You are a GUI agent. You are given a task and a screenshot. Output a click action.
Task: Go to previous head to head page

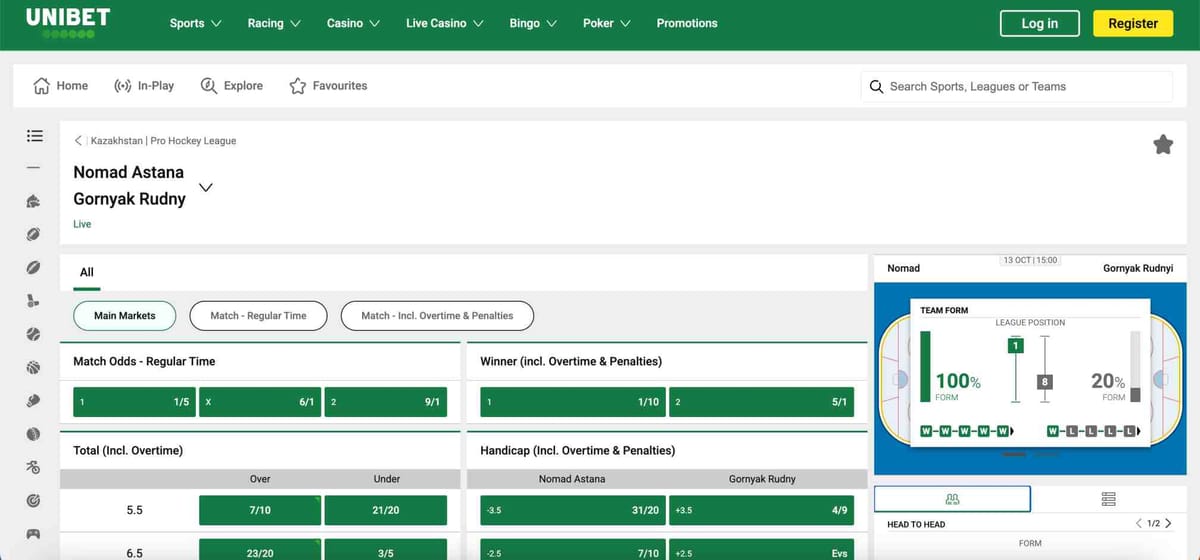1139,523
